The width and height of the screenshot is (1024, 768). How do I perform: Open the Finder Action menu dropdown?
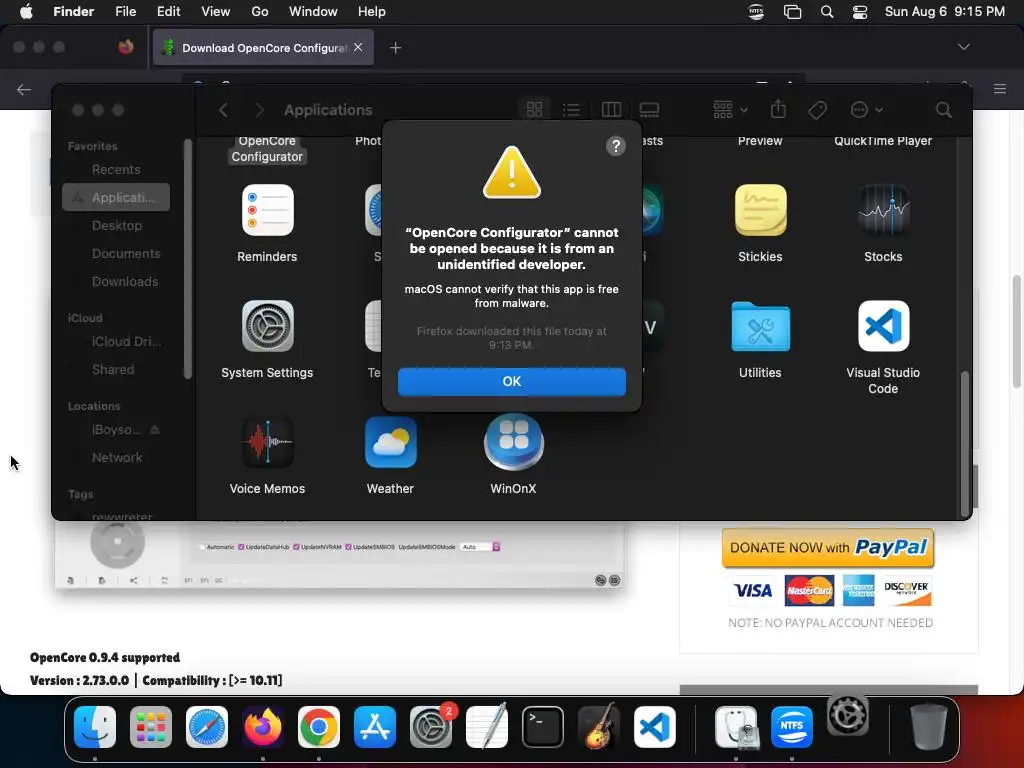pos(867,110)
